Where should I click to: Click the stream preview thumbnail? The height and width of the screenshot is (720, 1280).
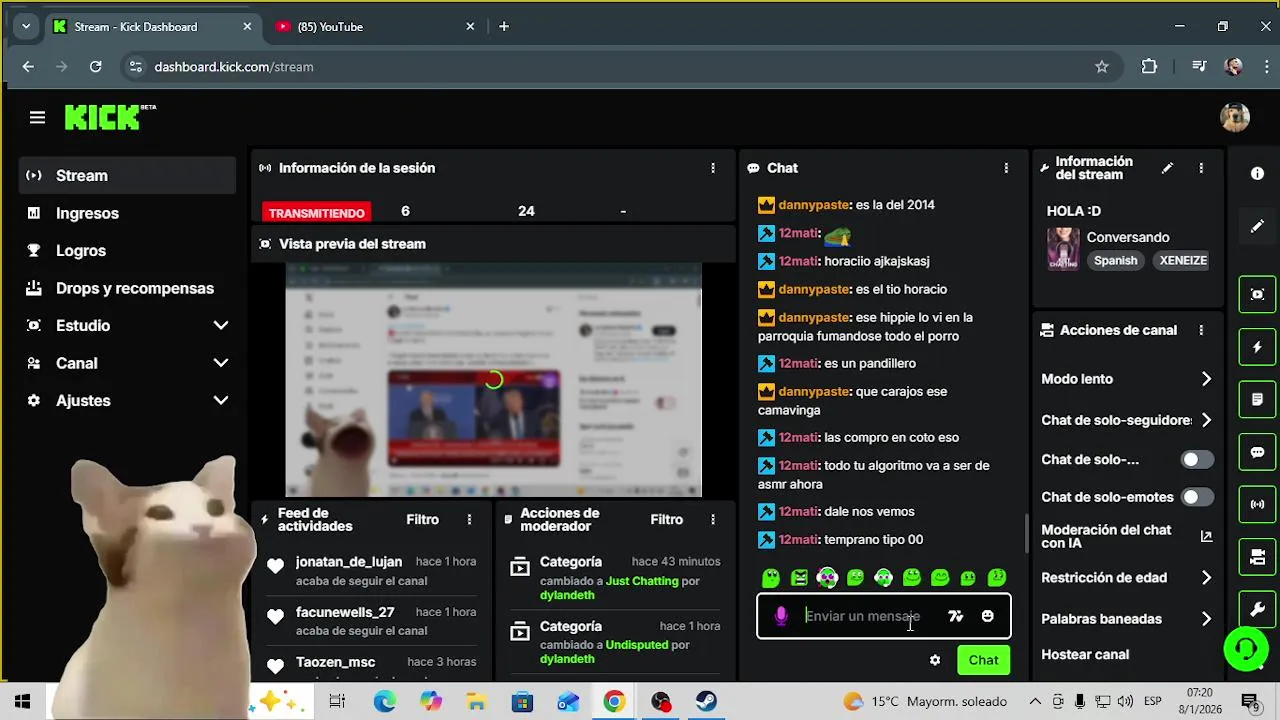[x=494, y=380]
